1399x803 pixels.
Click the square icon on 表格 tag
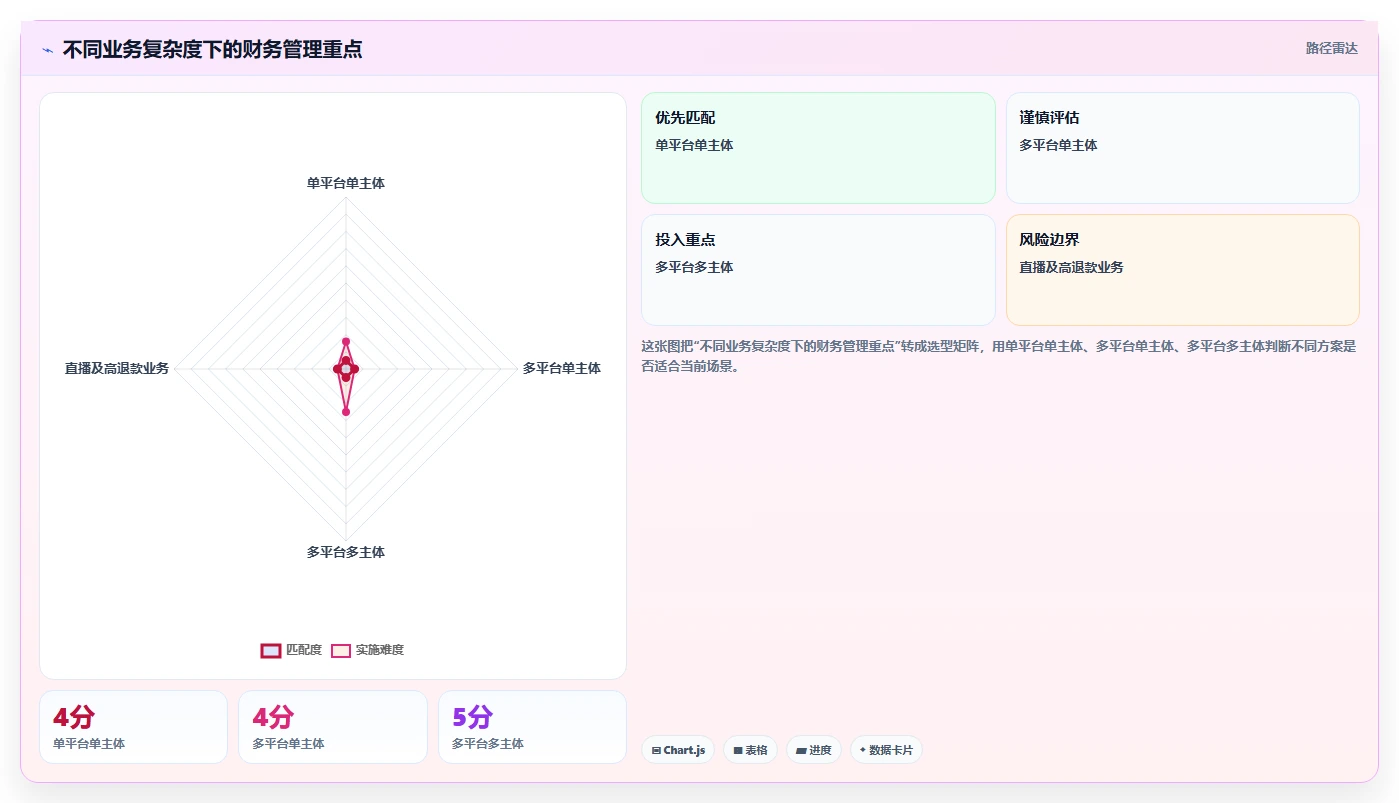[x=738, y=750]
